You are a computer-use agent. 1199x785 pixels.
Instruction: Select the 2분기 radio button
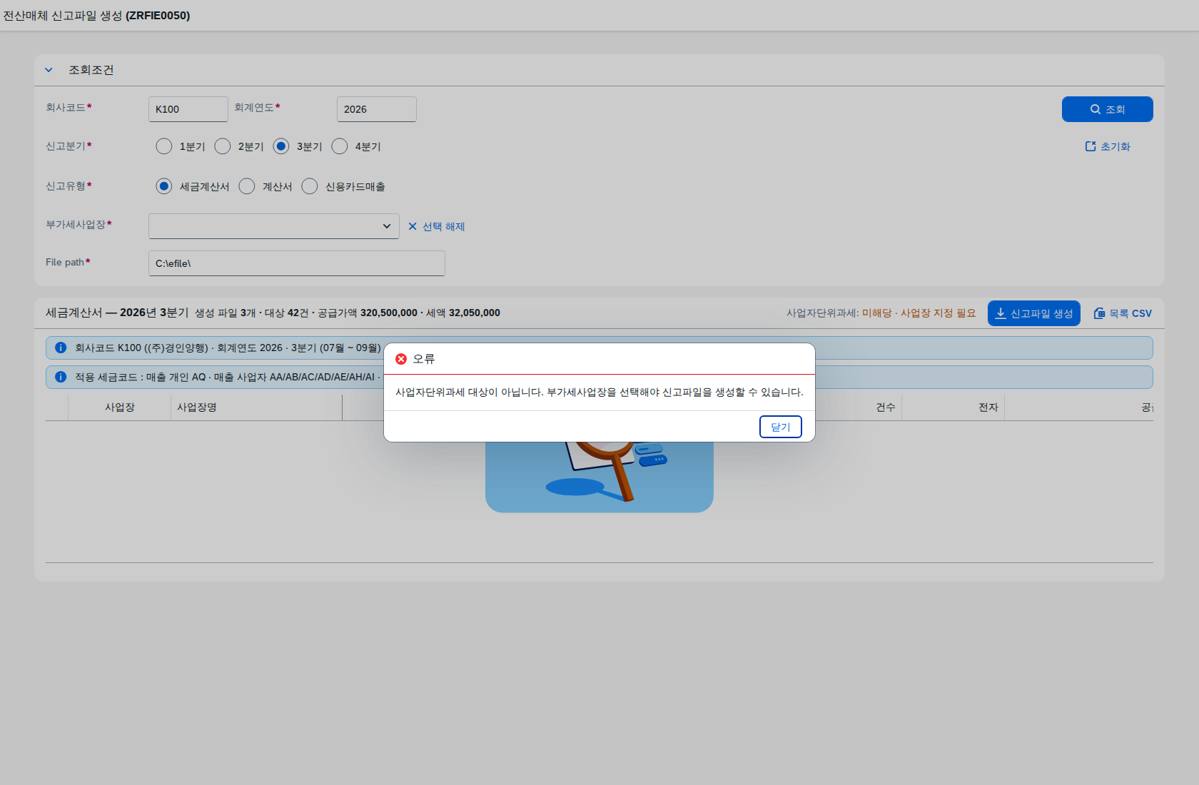coord(223,146)
